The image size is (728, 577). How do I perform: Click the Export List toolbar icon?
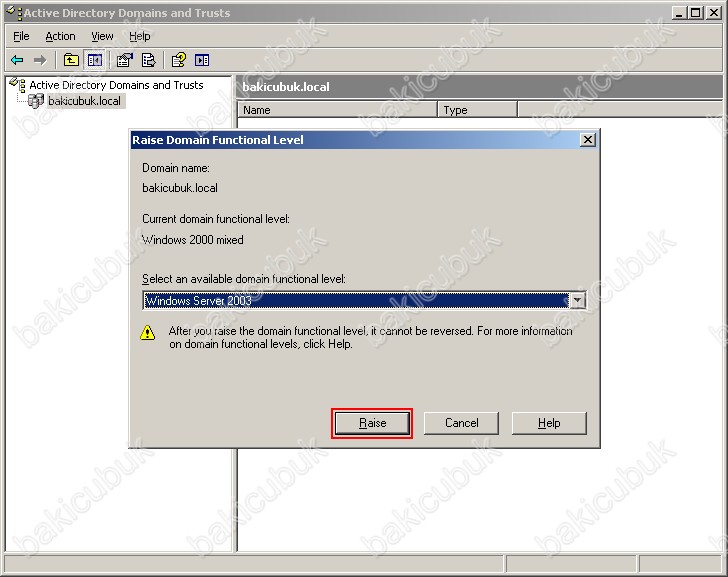pyautogui.click(x=149, y=60)
